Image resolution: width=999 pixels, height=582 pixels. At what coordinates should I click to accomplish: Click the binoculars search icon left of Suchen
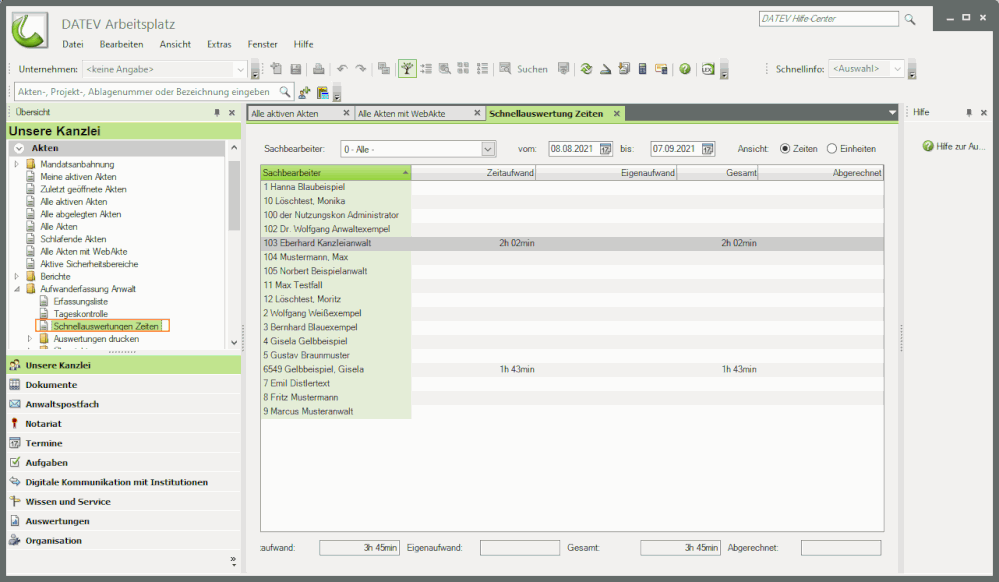coord(505,68)
